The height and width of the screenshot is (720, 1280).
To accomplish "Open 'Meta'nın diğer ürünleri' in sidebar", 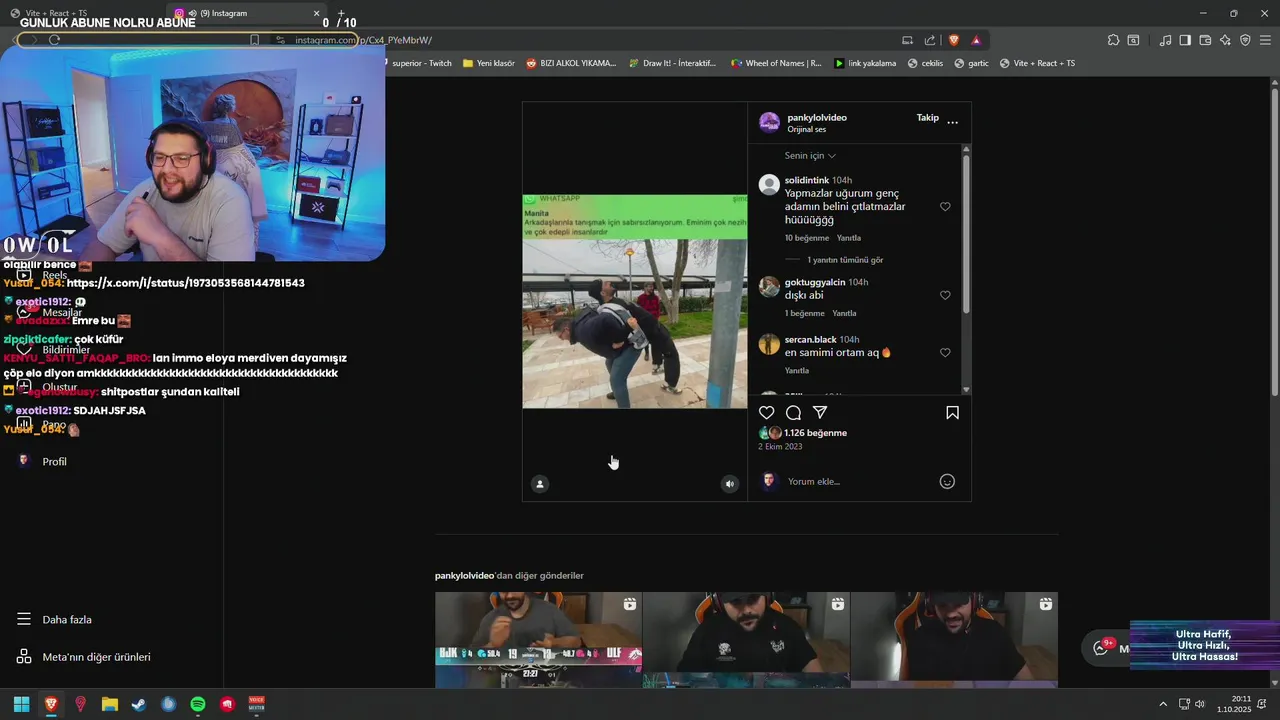I will (83, 657).
